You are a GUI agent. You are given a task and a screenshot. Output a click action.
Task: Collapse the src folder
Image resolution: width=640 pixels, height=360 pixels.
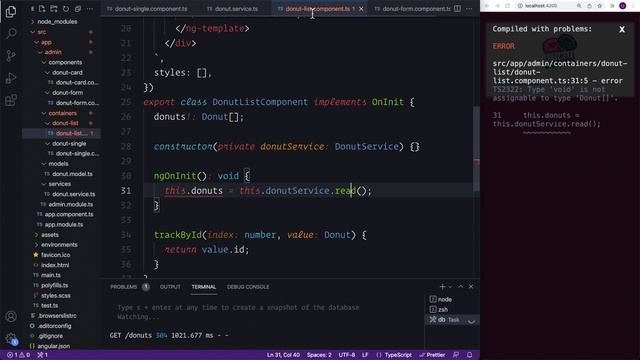42,32
